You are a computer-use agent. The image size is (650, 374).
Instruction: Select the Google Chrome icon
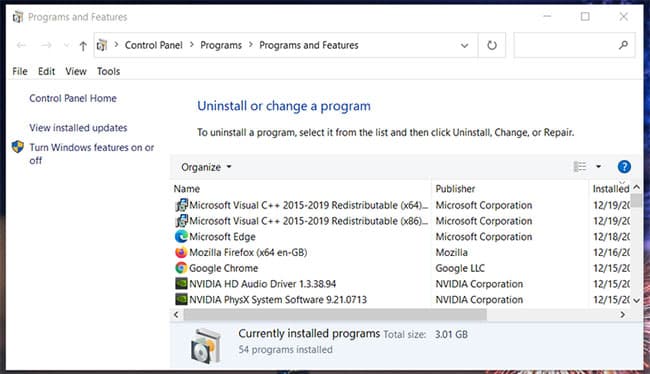pyautogui.click(x=181, y=268)
